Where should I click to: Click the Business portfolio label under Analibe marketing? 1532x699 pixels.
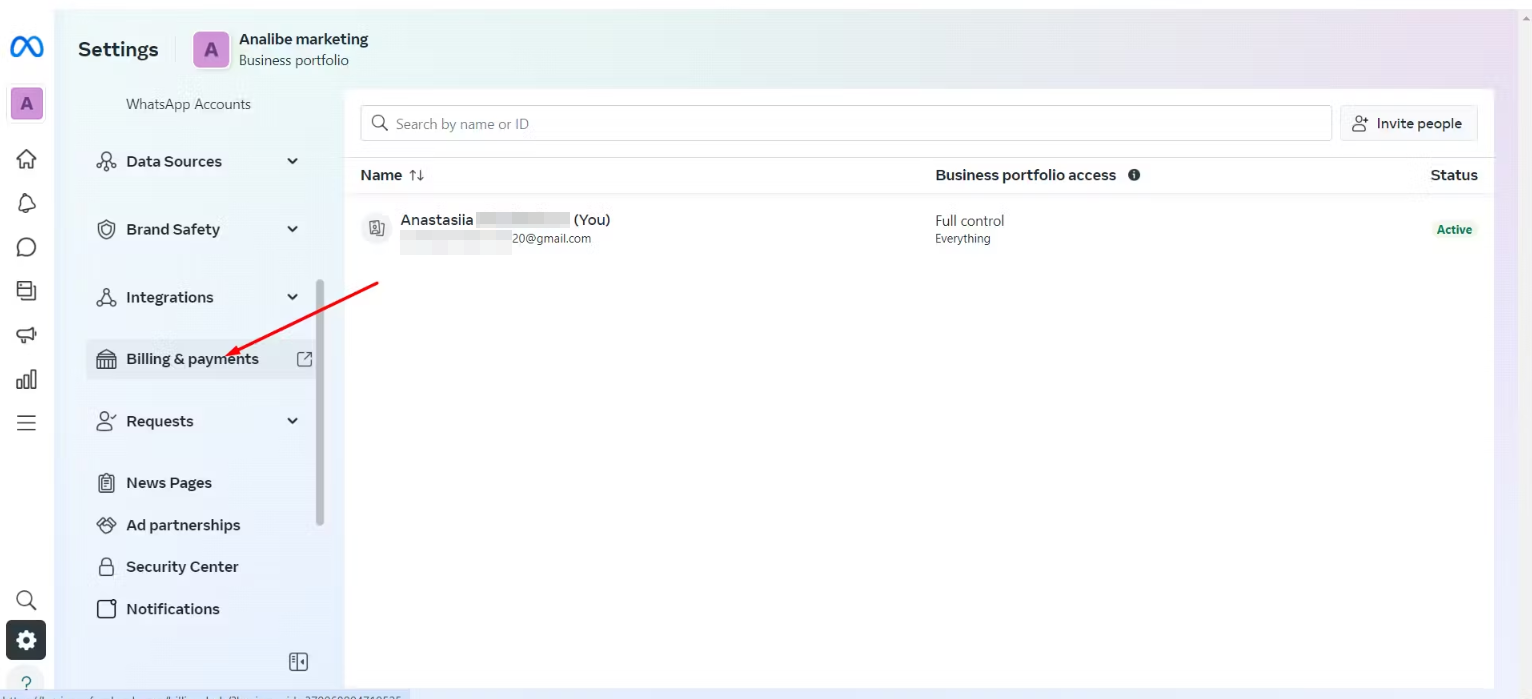pyautogui.click(x=293, y=60)
